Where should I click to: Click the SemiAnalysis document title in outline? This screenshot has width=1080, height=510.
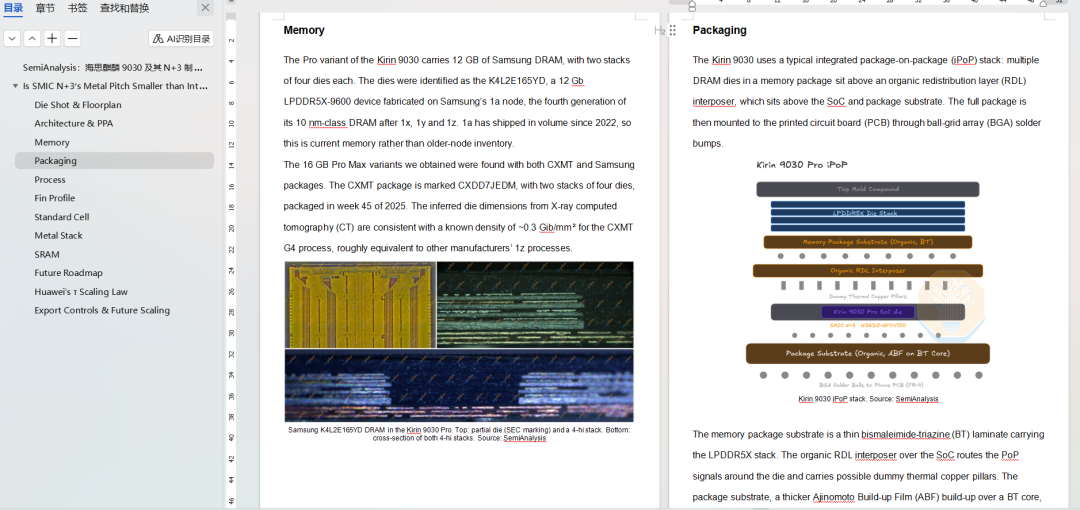(113, 68)
